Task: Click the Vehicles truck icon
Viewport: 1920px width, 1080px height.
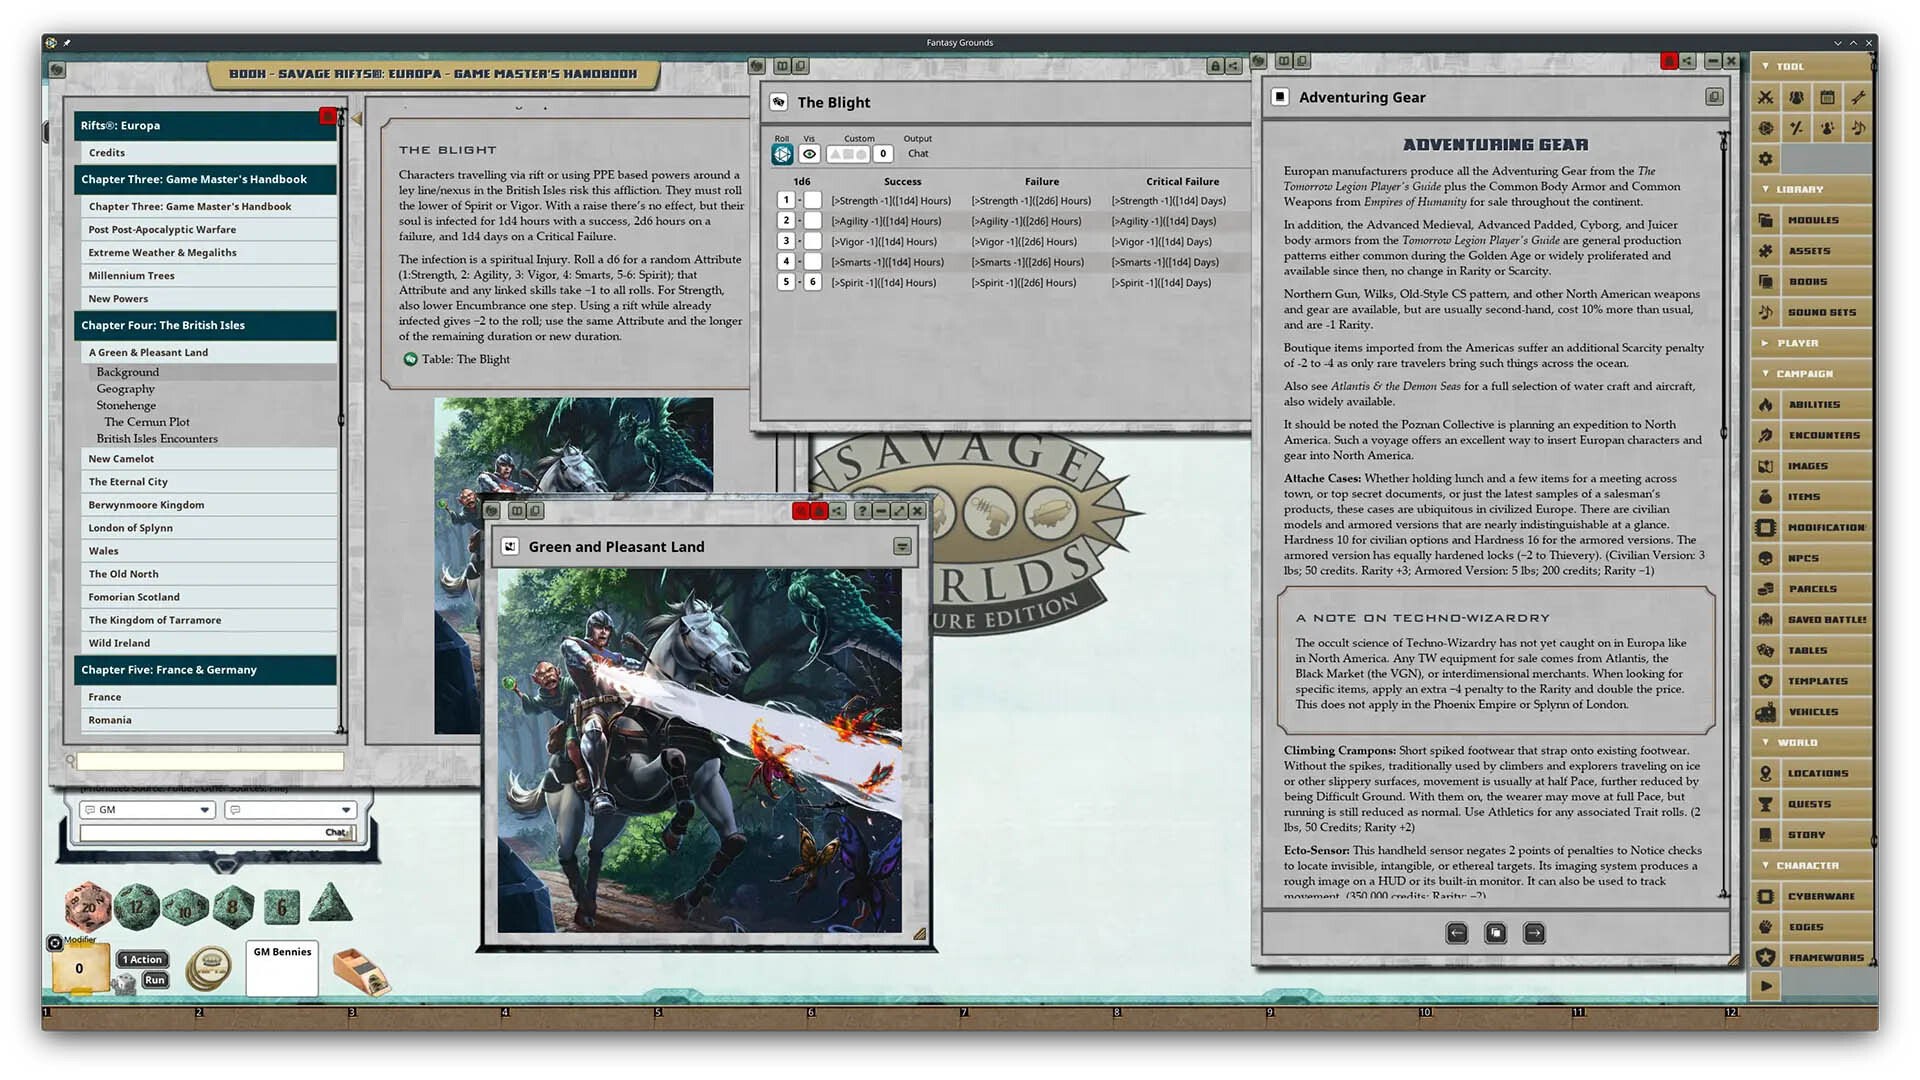Action: pyautogui.click(x=1766, y=712)
